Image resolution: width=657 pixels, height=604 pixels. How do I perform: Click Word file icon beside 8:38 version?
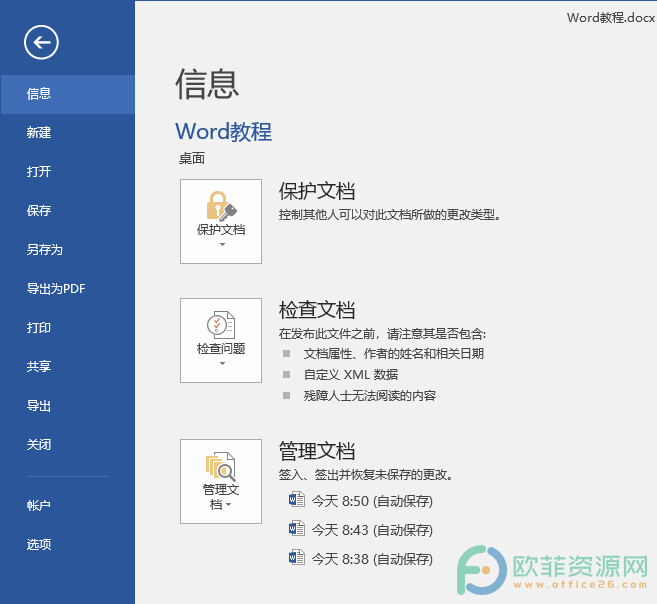pyautogui.click(x=297, y=557)
